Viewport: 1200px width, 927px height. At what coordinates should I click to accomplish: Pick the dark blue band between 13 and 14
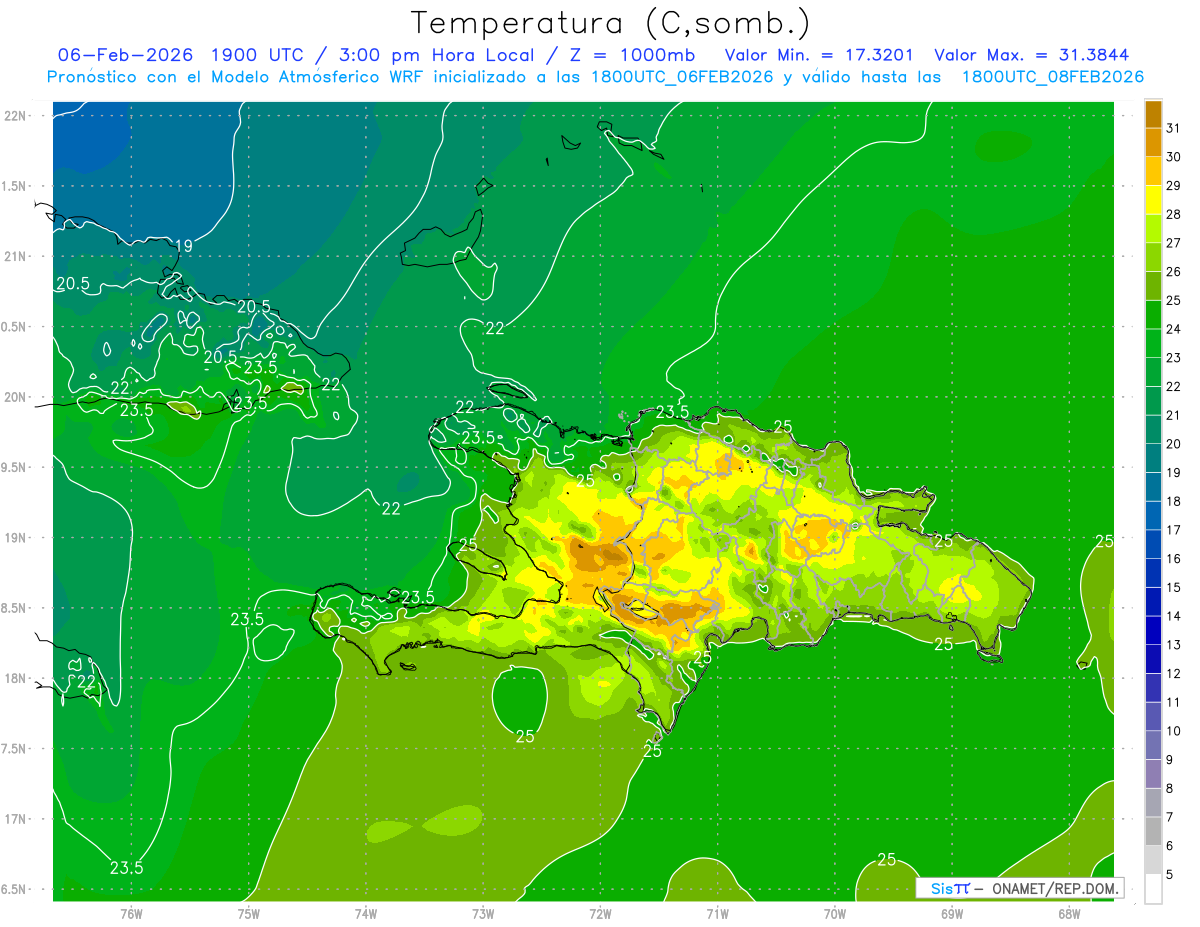[1153, 630]
